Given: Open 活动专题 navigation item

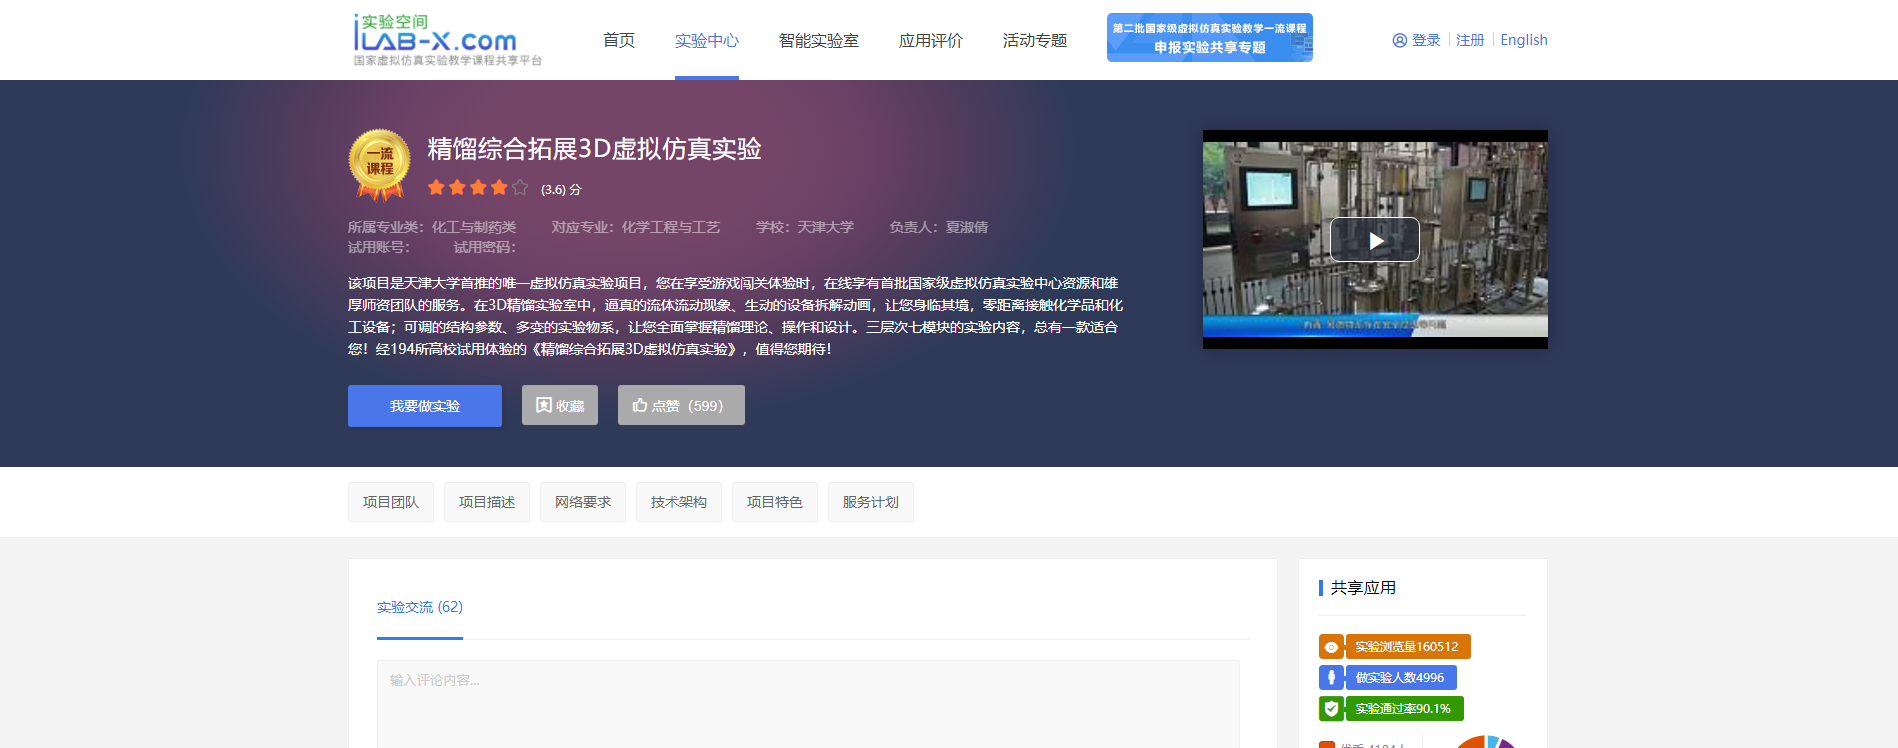Looking at the screenshot, I should (x=1035, y=40).
